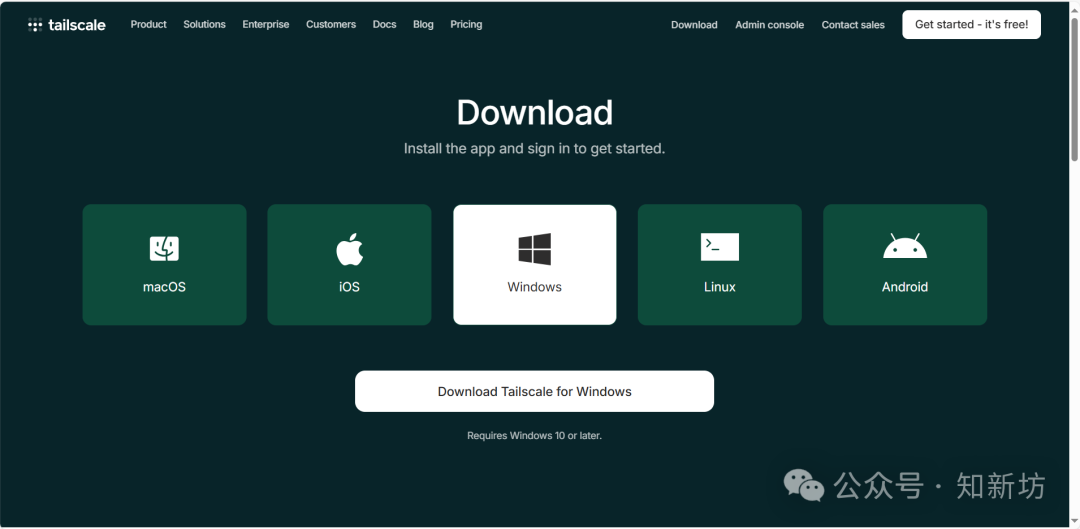Pick the Linux terminal icon tile
Screen dimensions: 1080x529
coord(719,265)
